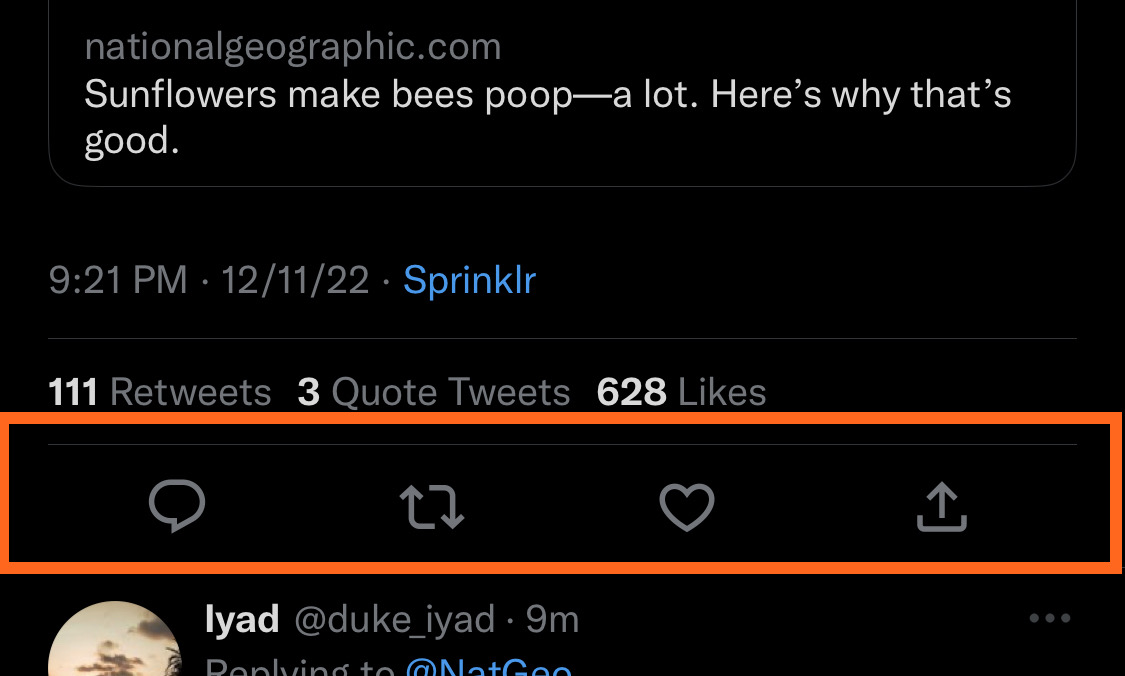This screenshot has width=1125, height=676.
Task: Open the share sheet with the upload icon
Action: click(942, 506)
